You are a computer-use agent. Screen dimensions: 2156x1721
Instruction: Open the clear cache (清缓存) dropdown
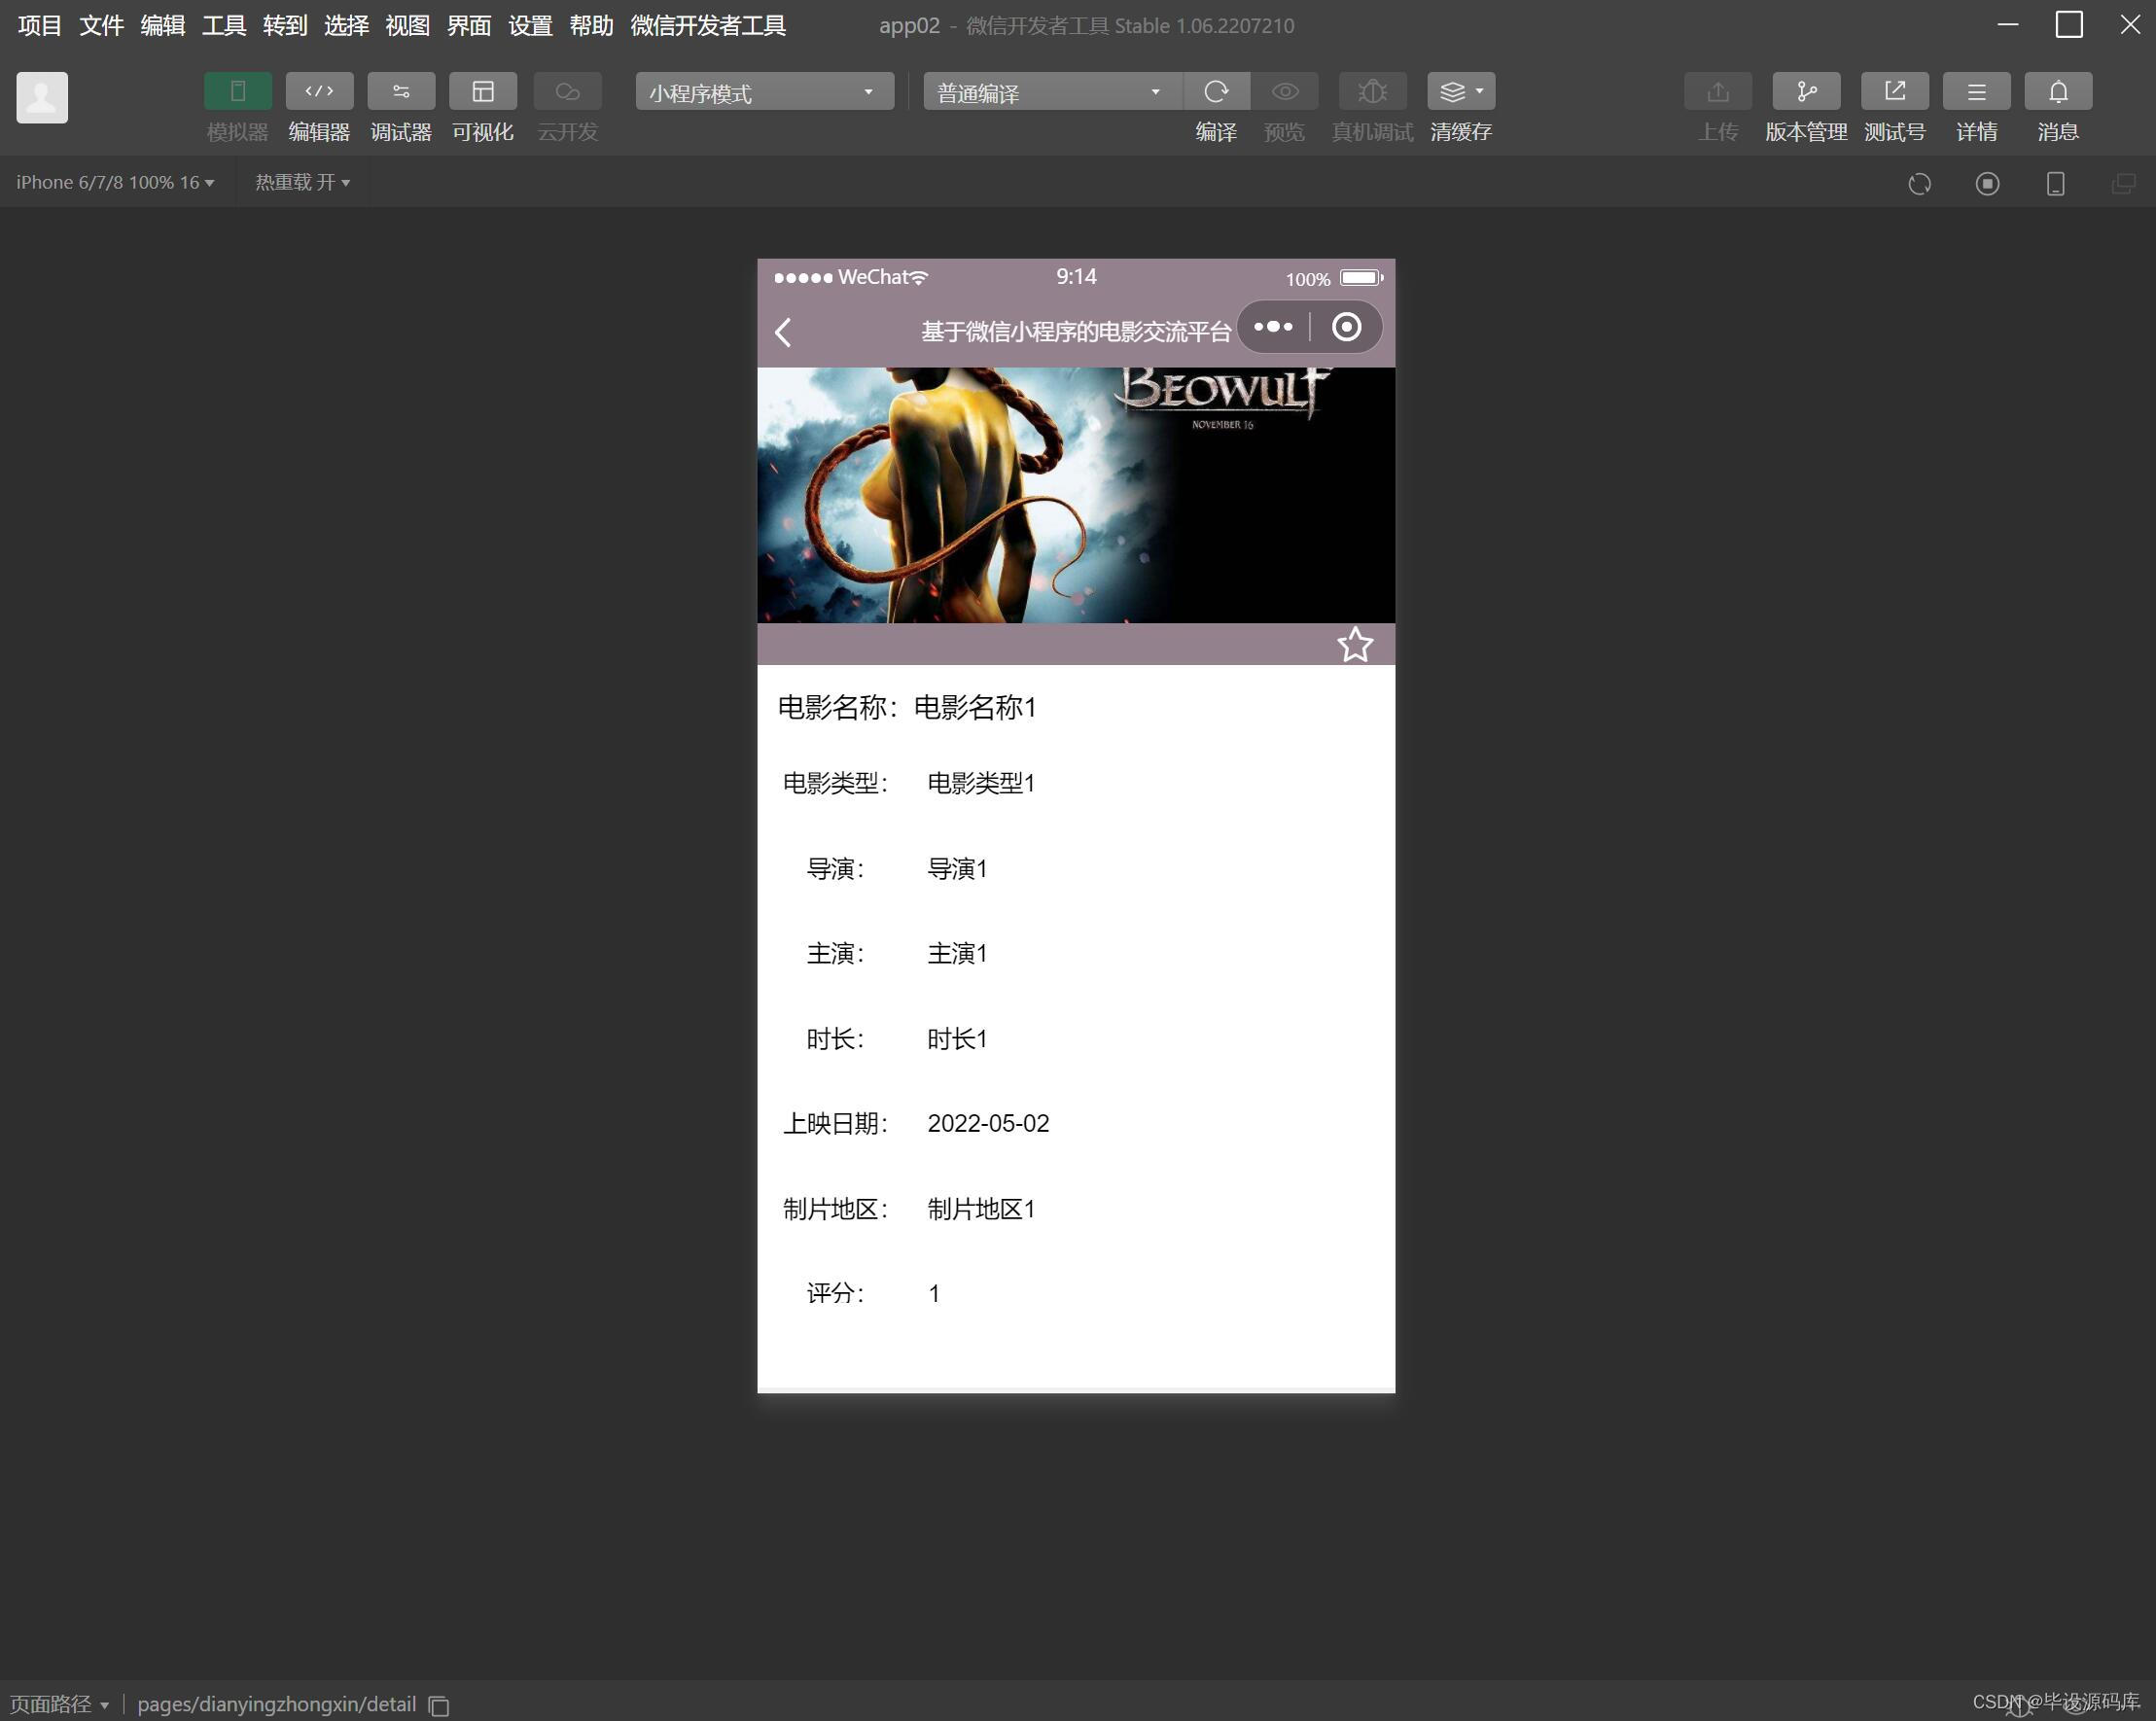tap(1461, 92)
